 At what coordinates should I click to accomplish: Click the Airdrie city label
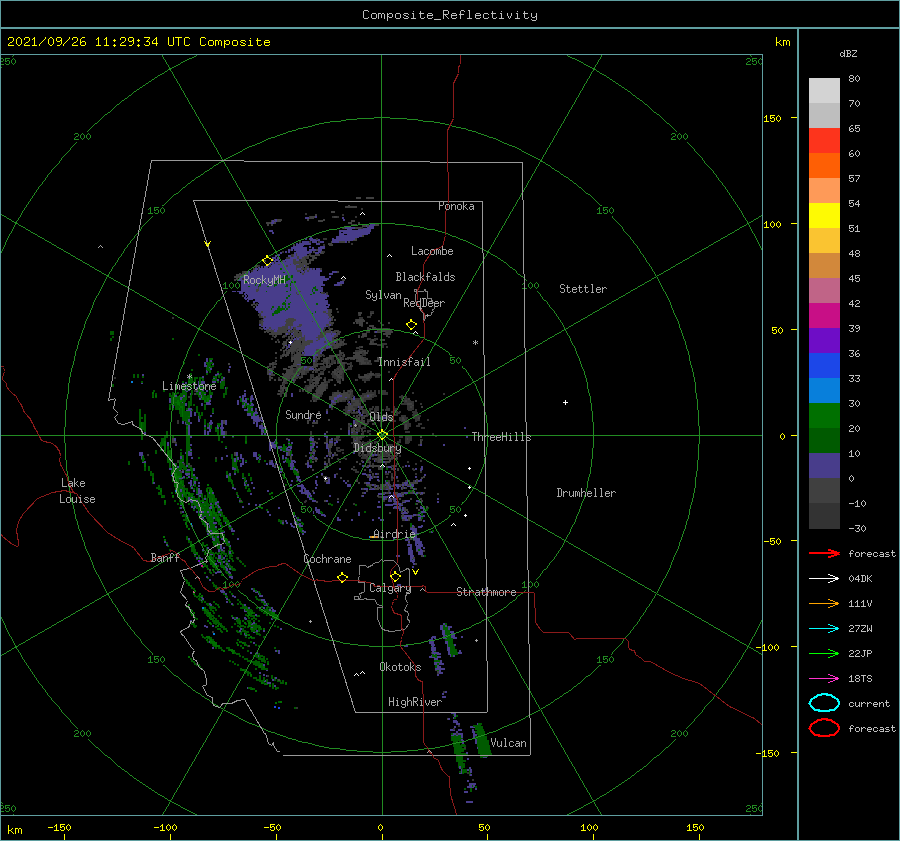394,534
